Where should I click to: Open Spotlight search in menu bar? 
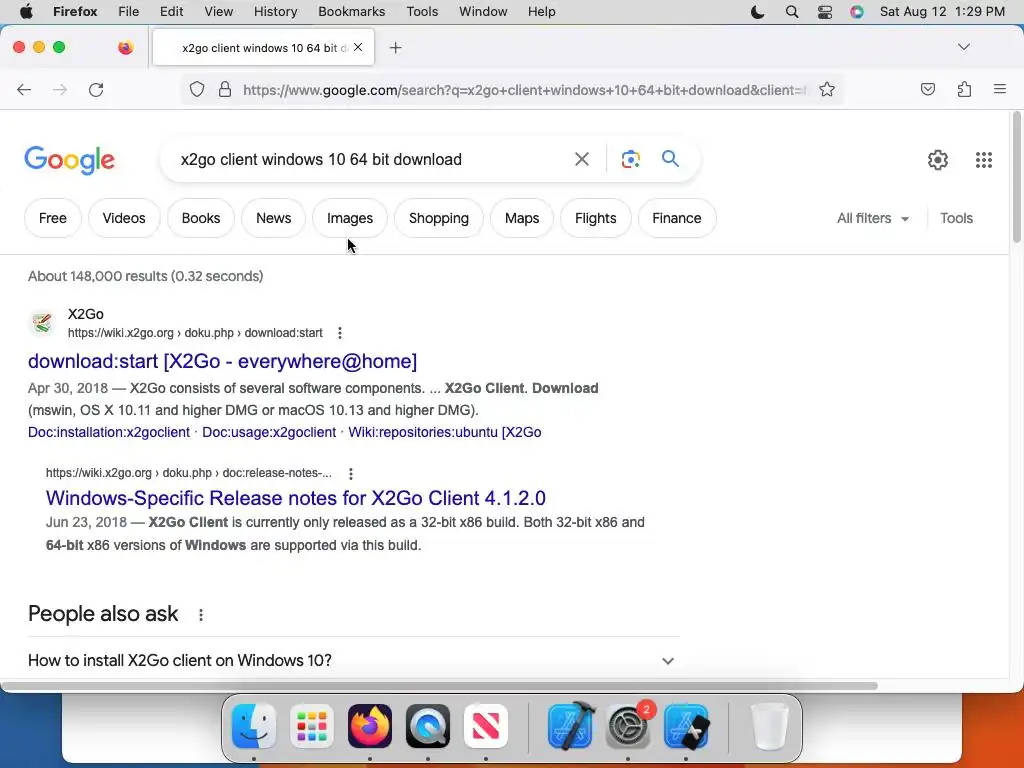point(792,12)
